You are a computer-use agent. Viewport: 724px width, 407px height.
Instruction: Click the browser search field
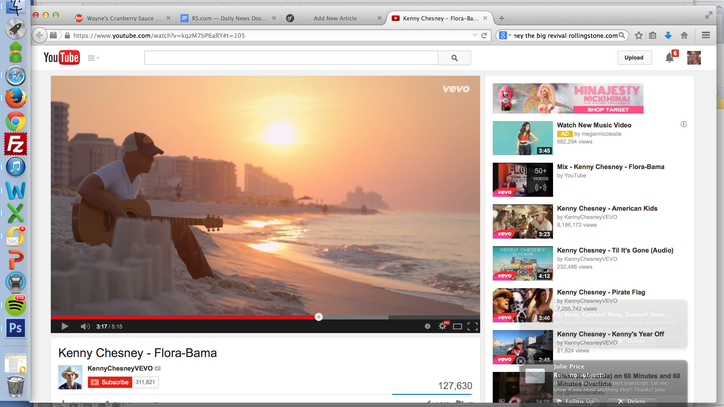(566, 36)
